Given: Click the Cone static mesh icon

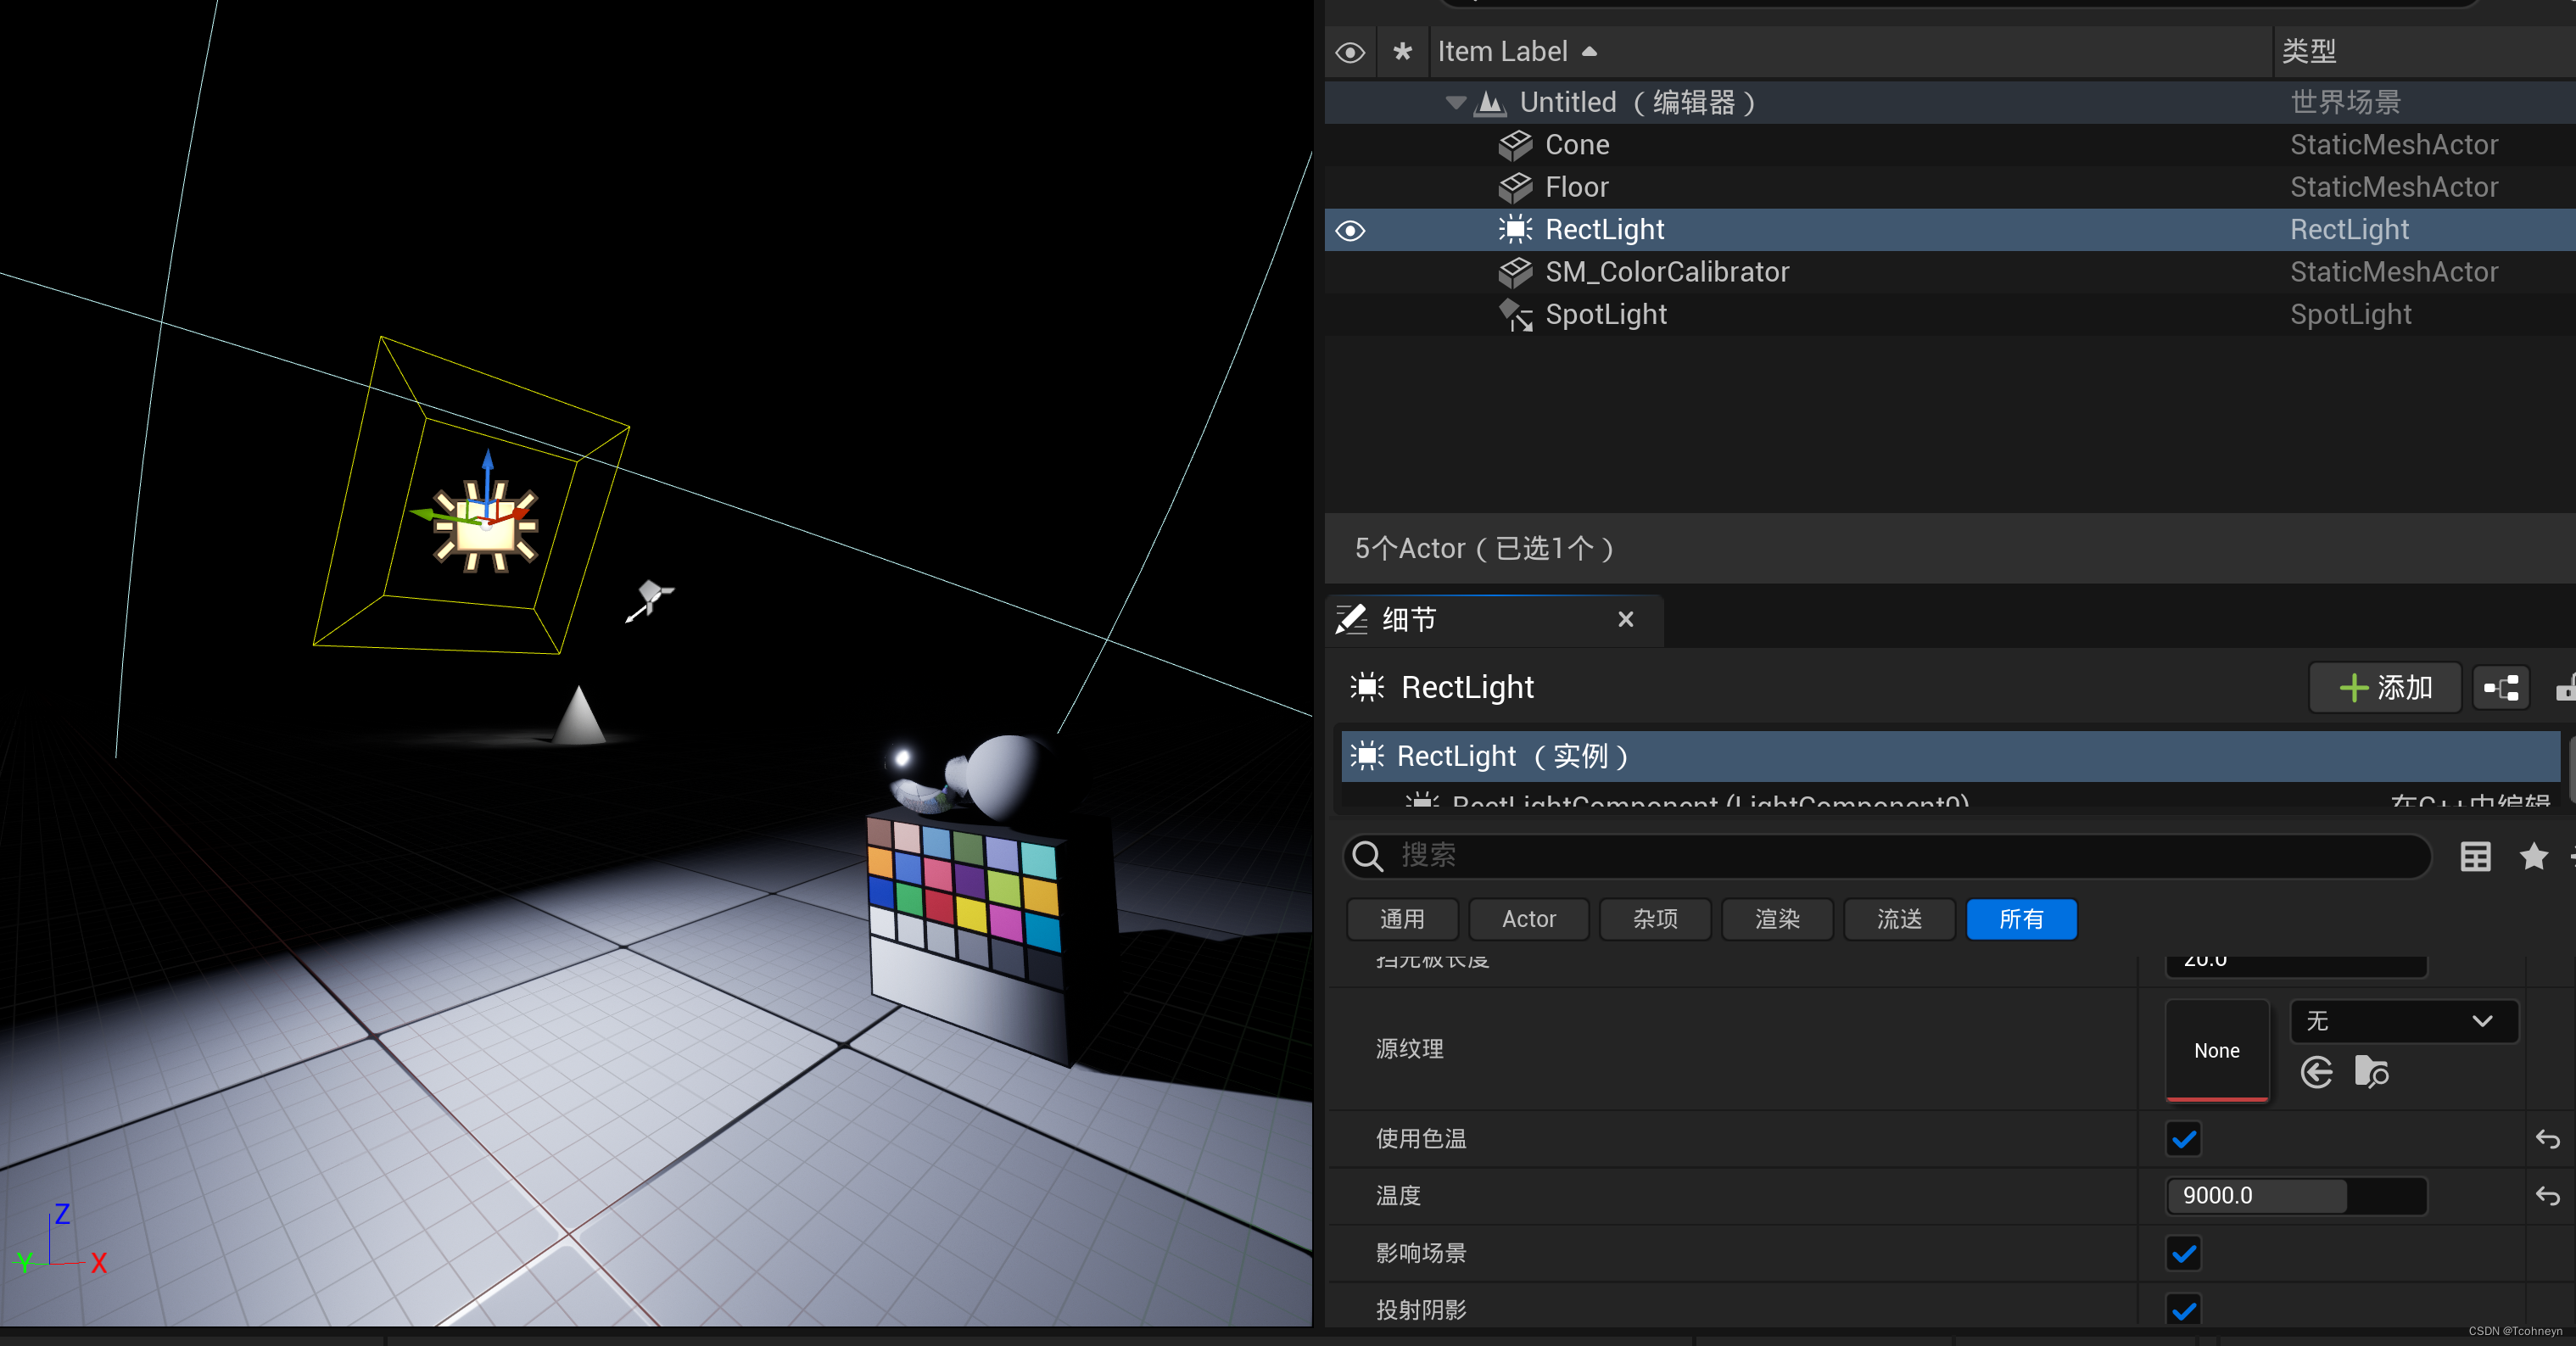Looking at the screenshot, I should coord(1515,145).
